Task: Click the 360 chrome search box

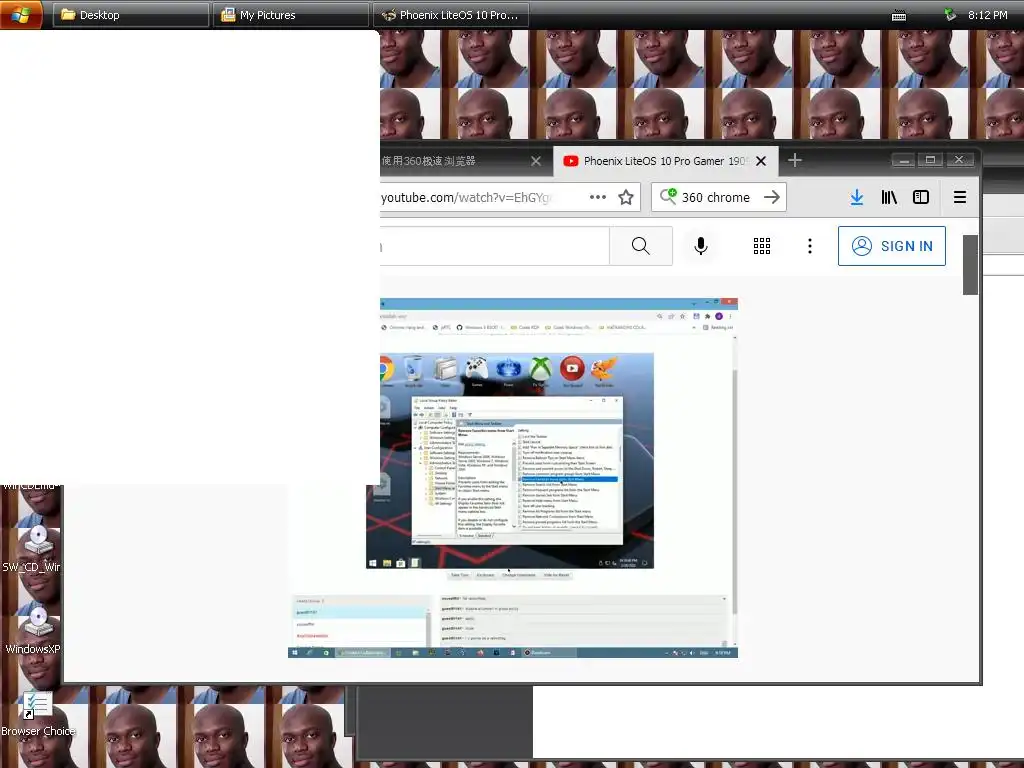Action: click(718, 197)
